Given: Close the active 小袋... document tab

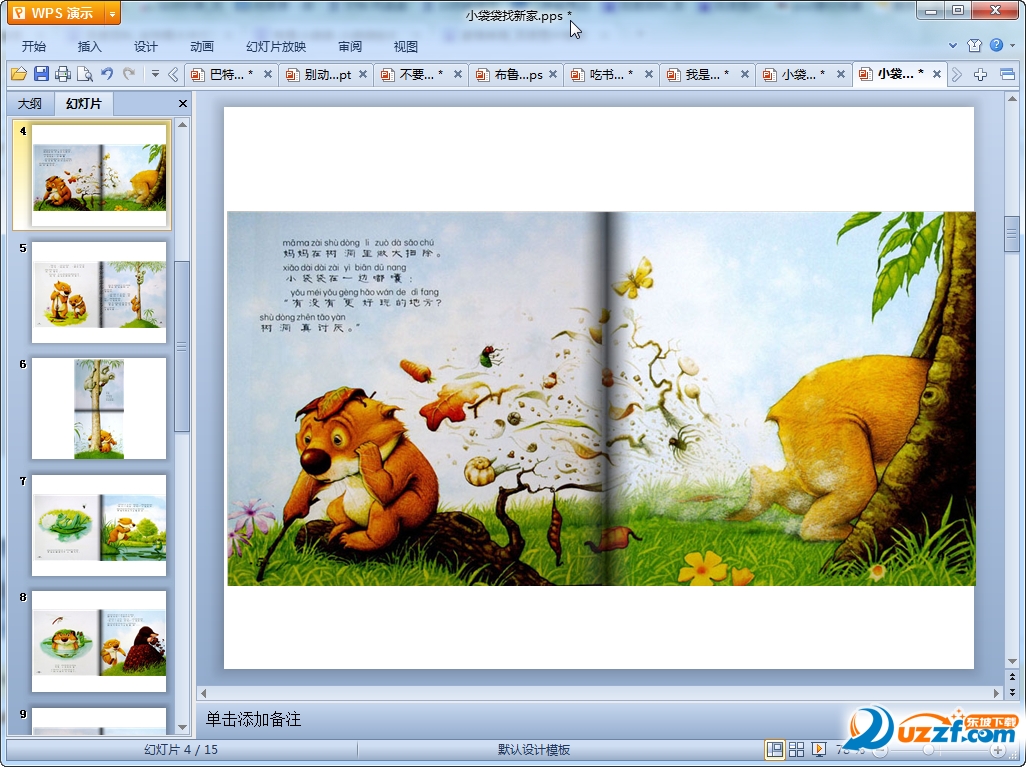Looking at the screenshot, I should (x=937, y=75).
